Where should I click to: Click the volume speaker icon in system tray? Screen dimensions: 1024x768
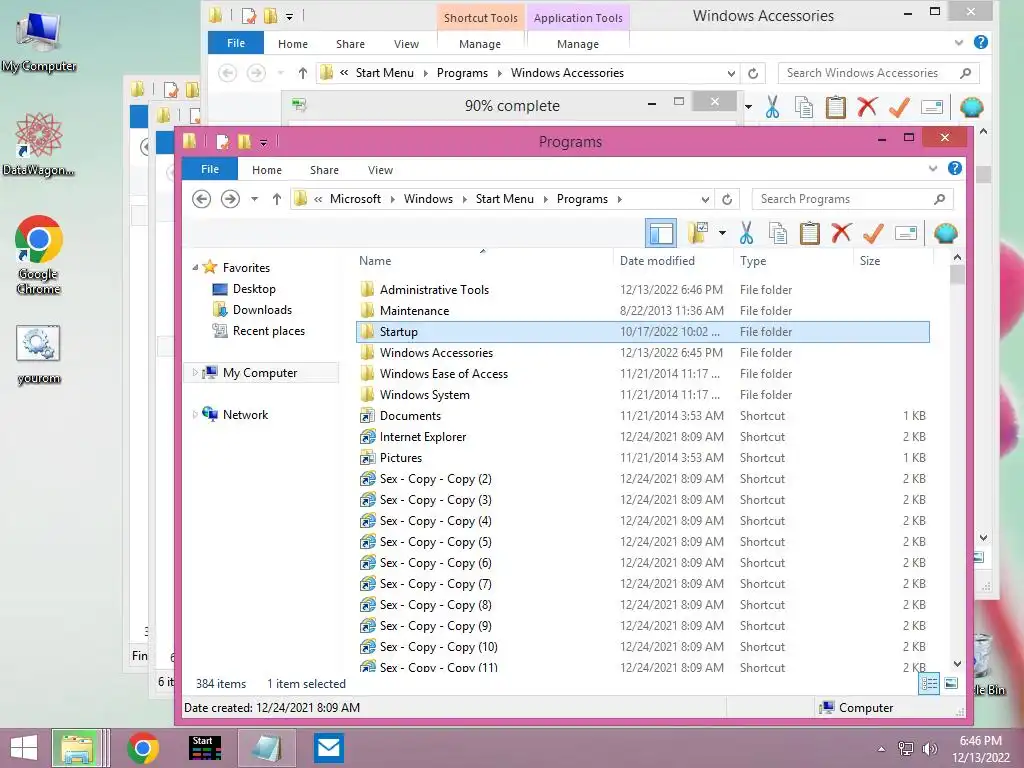(929, 748)
